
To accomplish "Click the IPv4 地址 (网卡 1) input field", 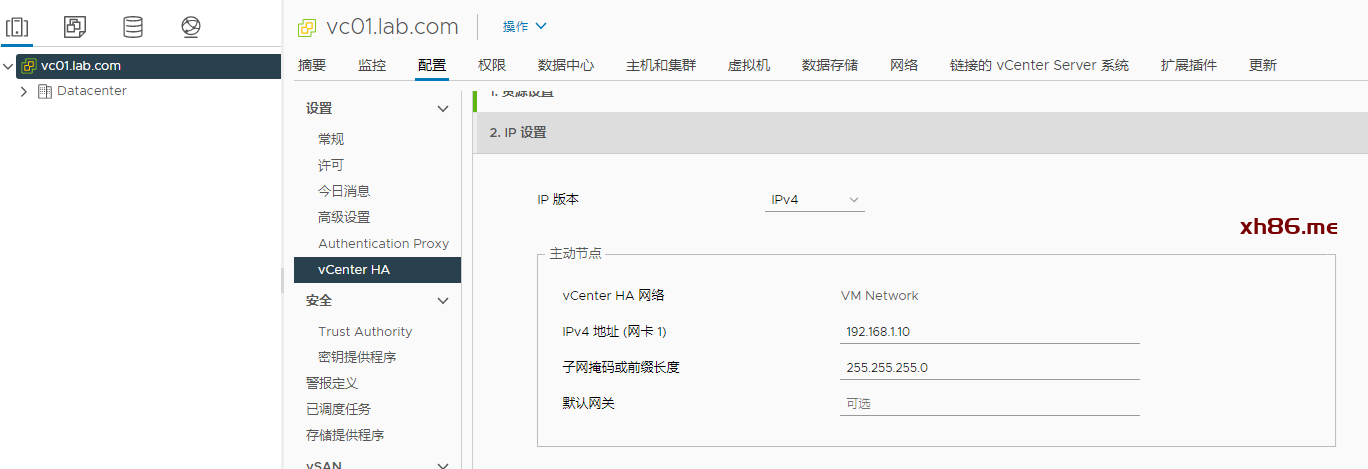I will point(989,332).
